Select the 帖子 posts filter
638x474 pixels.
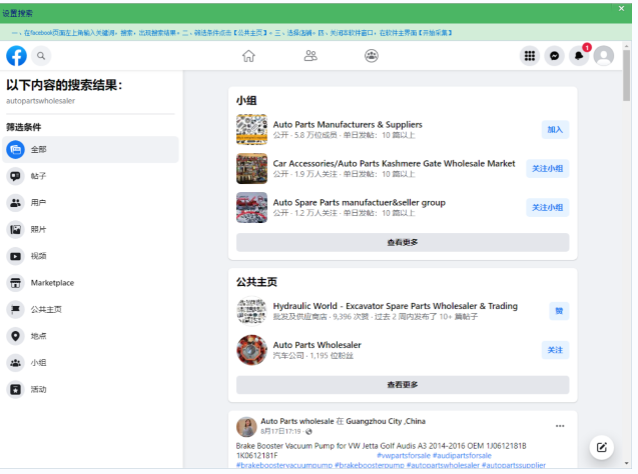90,176
